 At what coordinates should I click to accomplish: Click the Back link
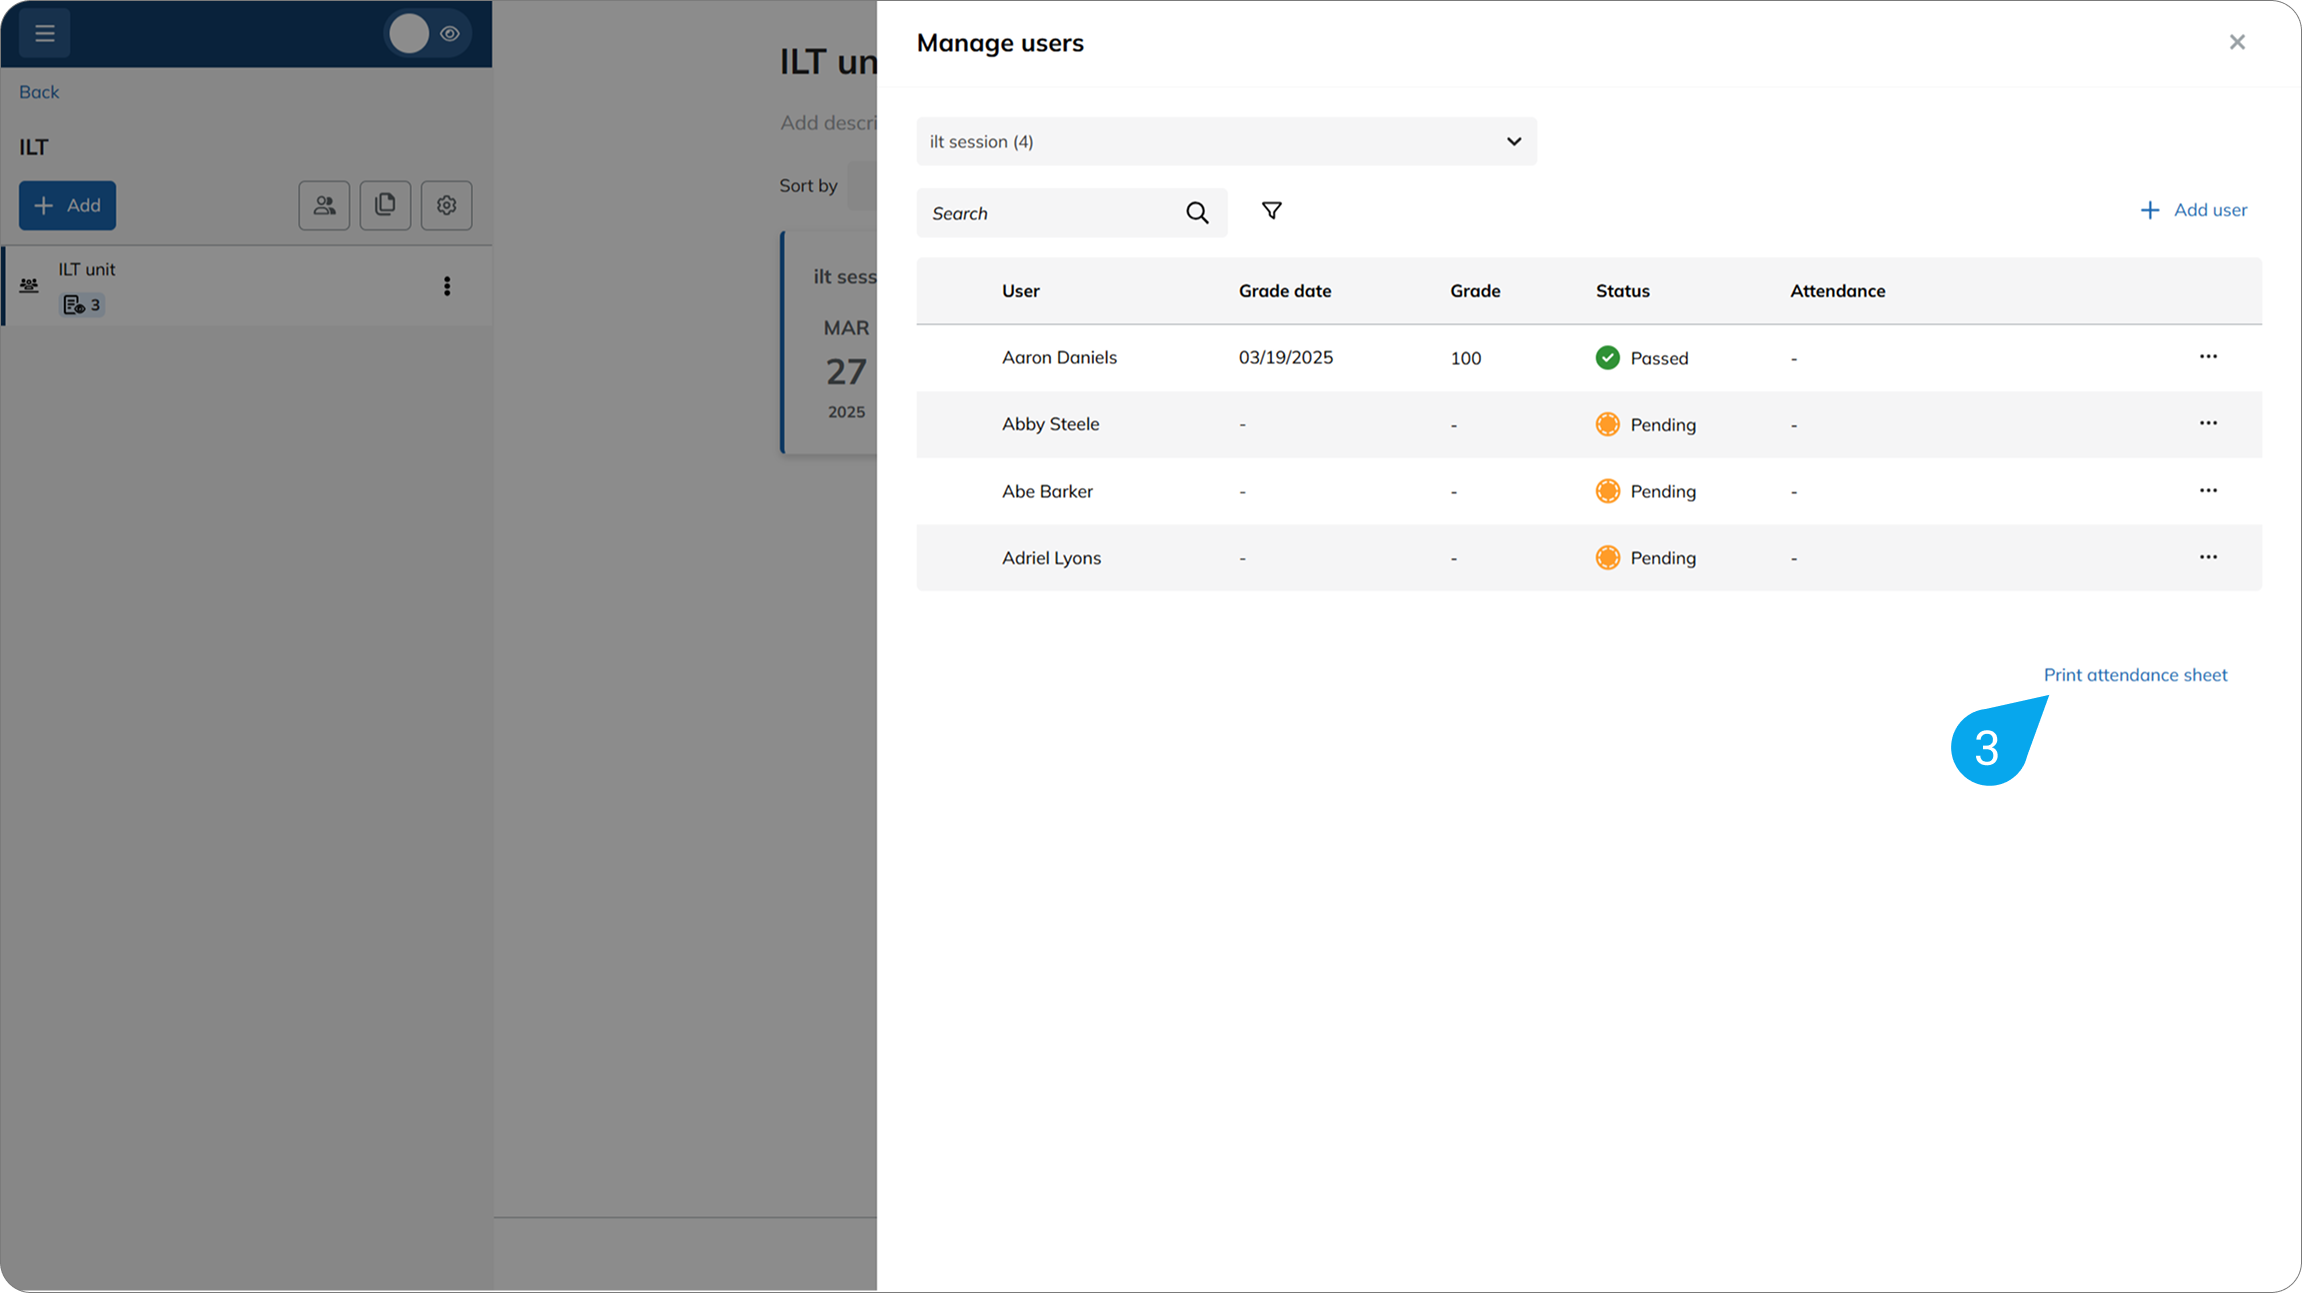39,92
